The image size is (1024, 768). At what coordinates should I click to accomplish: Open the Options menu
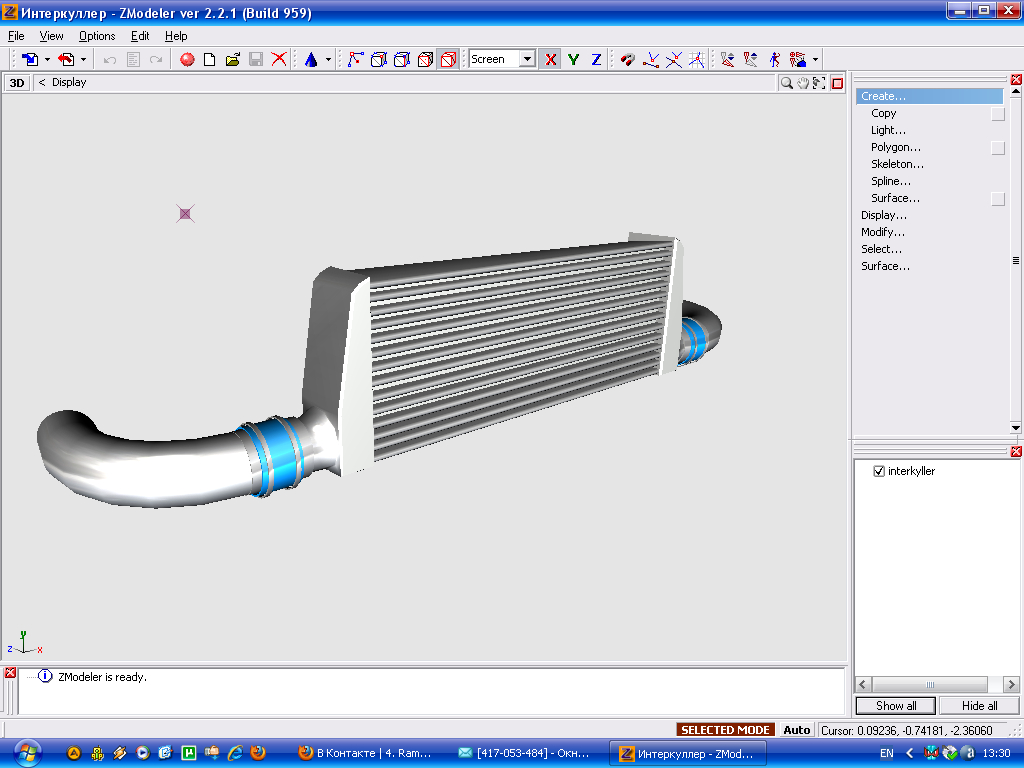coord(97,36)
